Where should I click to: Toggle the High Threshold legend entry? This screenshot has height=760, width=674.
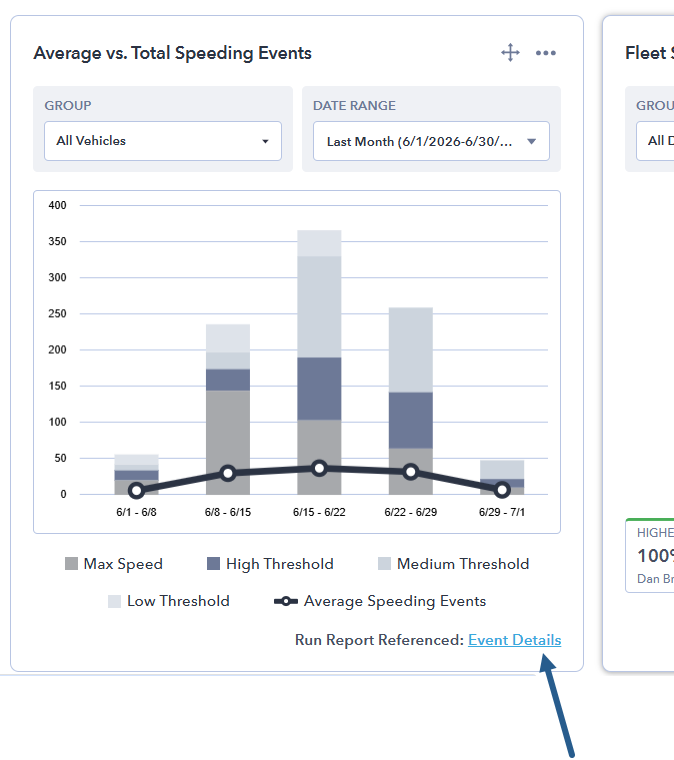[270, 564]
